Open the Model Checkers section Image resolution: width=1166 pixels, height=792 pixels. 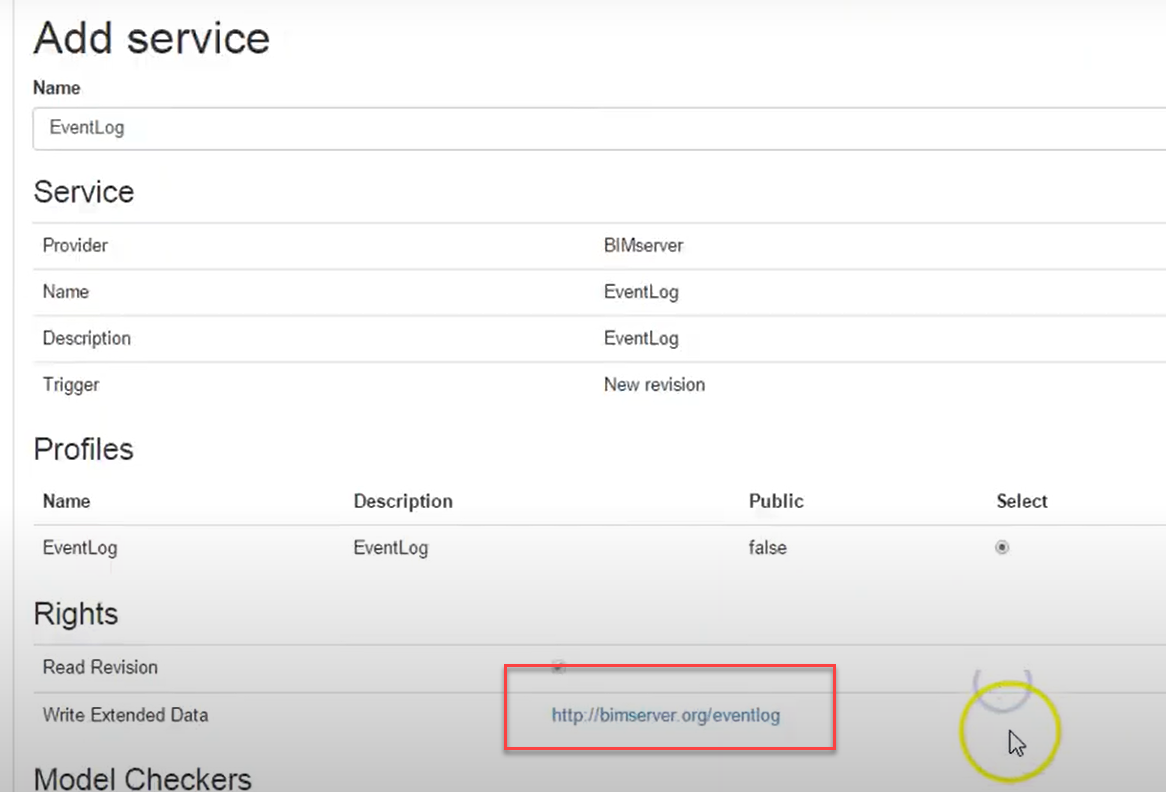coord(142,777)
